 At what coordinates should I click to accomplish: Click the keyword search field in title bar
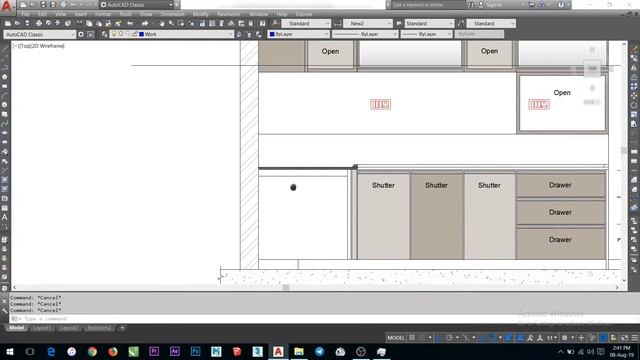(427, 5)
